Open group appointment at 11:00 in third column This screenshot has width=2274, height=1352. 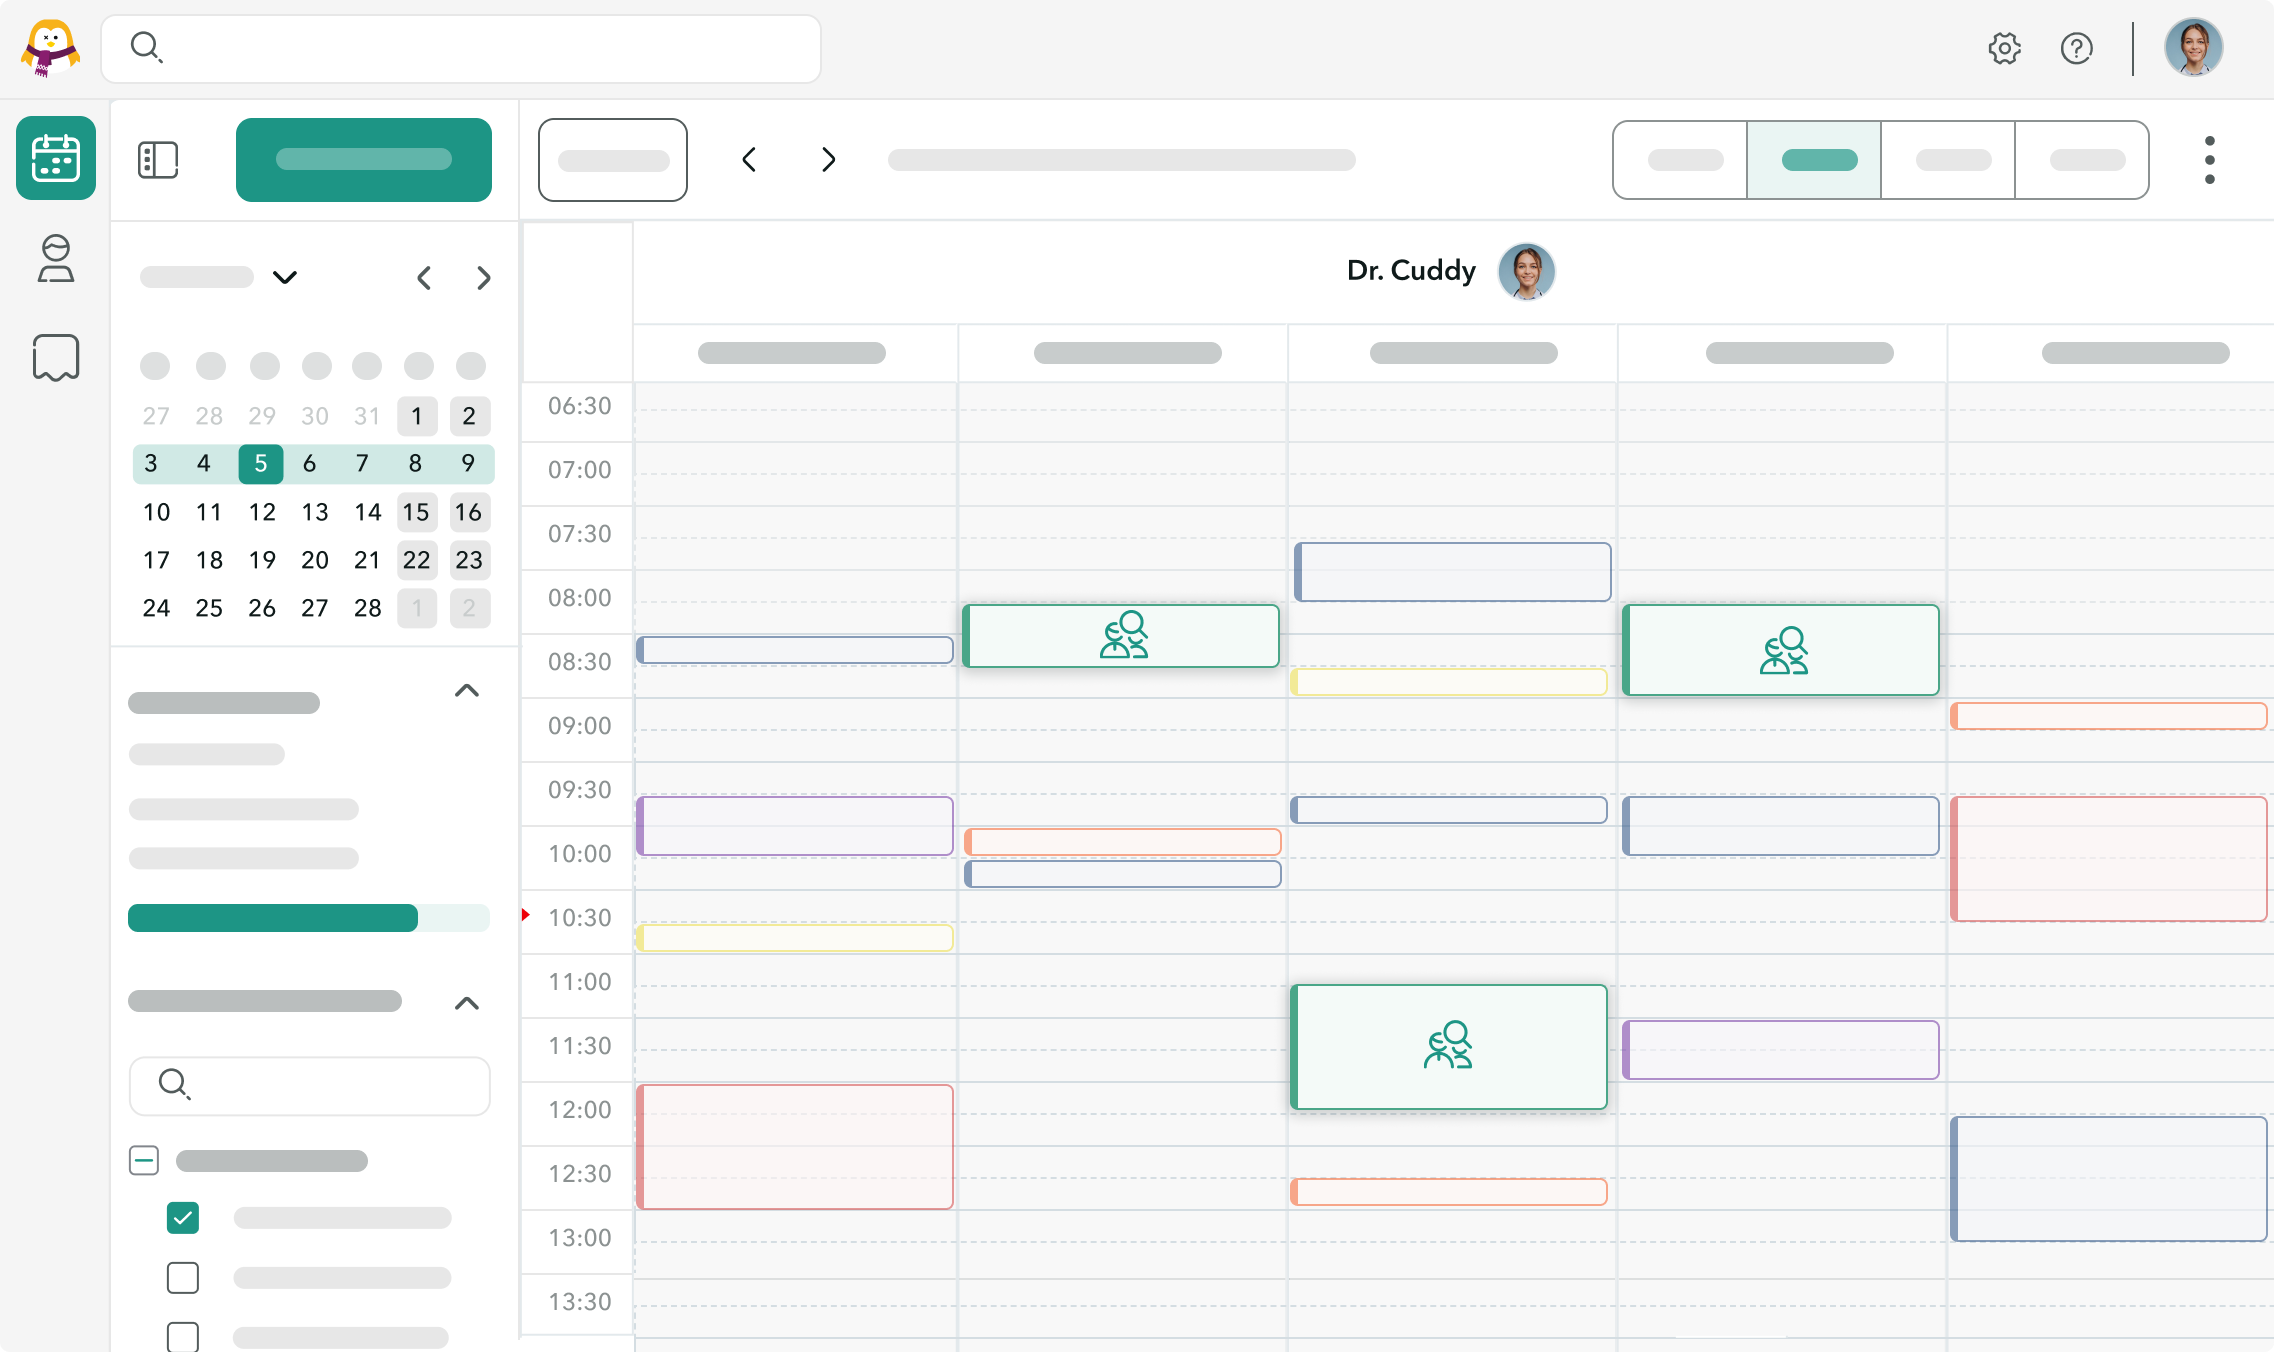1449,1047
